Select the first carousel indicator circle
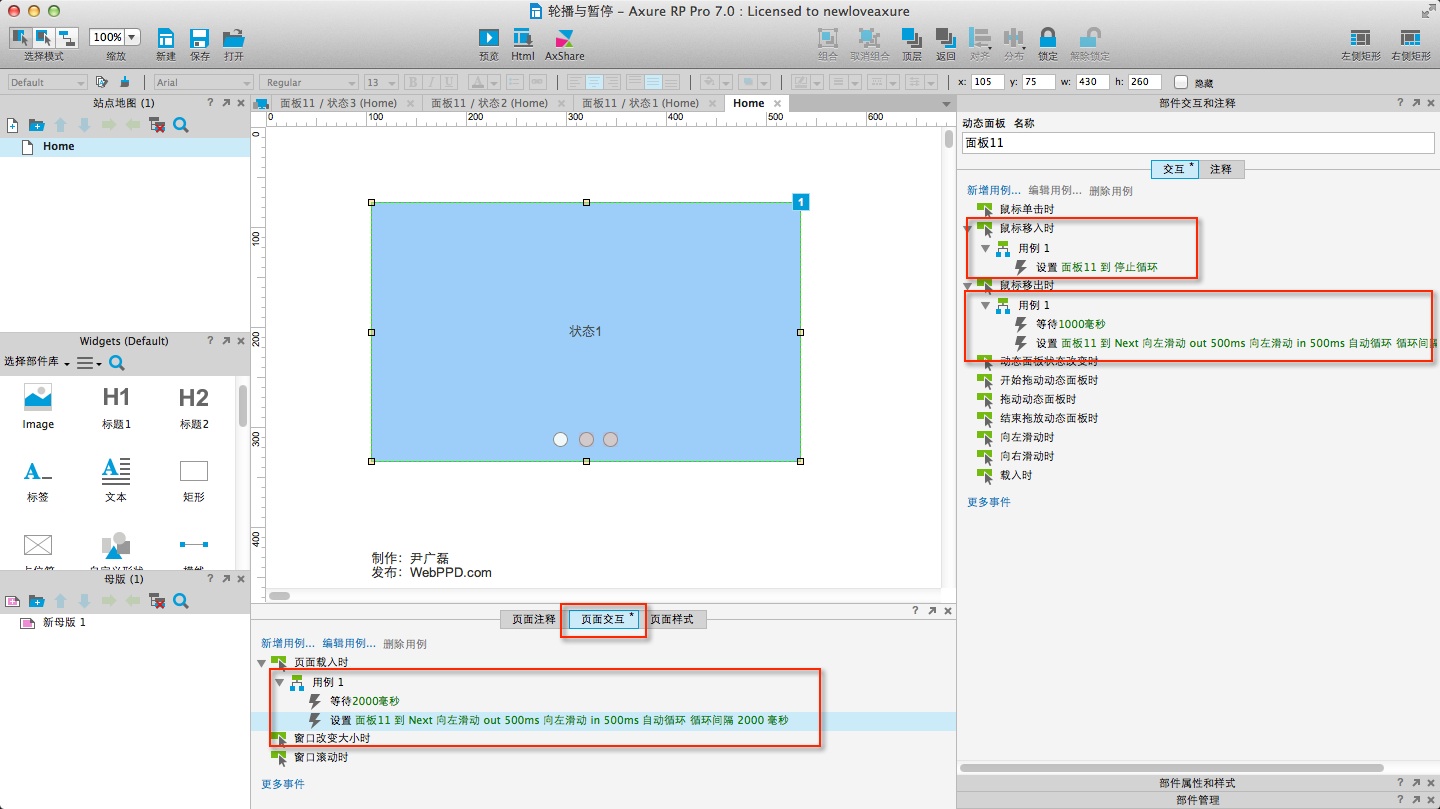This screenshot has height=809, width=1440. [x=560, y=439]
